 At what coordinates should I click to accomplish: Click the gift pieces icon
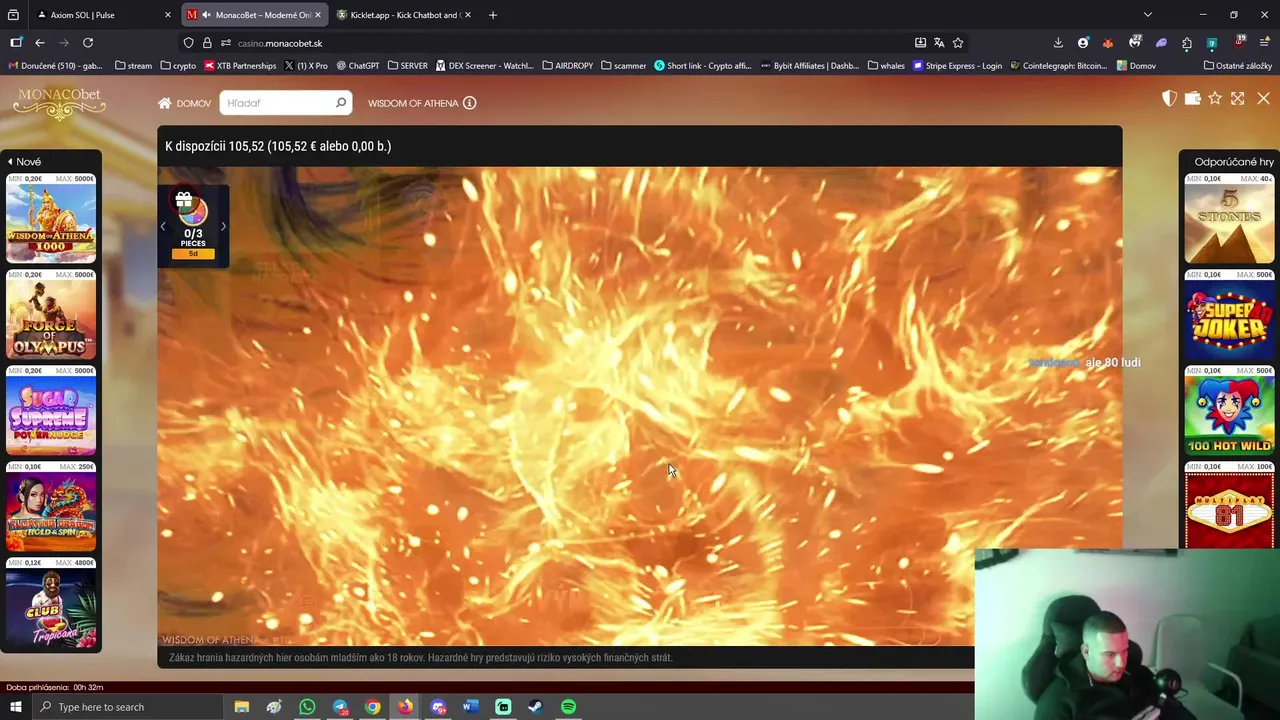point(184,200)
